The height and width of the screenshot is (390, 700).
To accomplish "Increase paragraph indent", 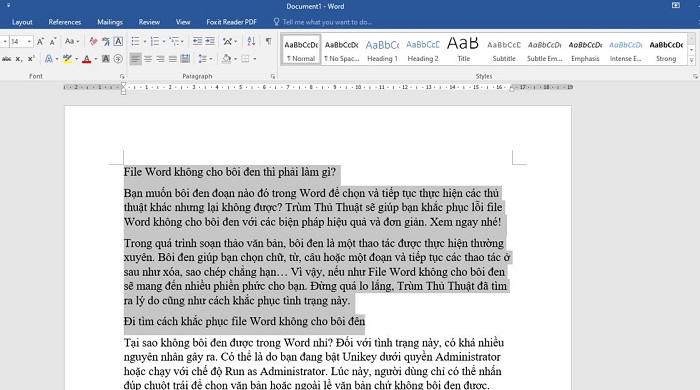I will [x=210, y=41].
